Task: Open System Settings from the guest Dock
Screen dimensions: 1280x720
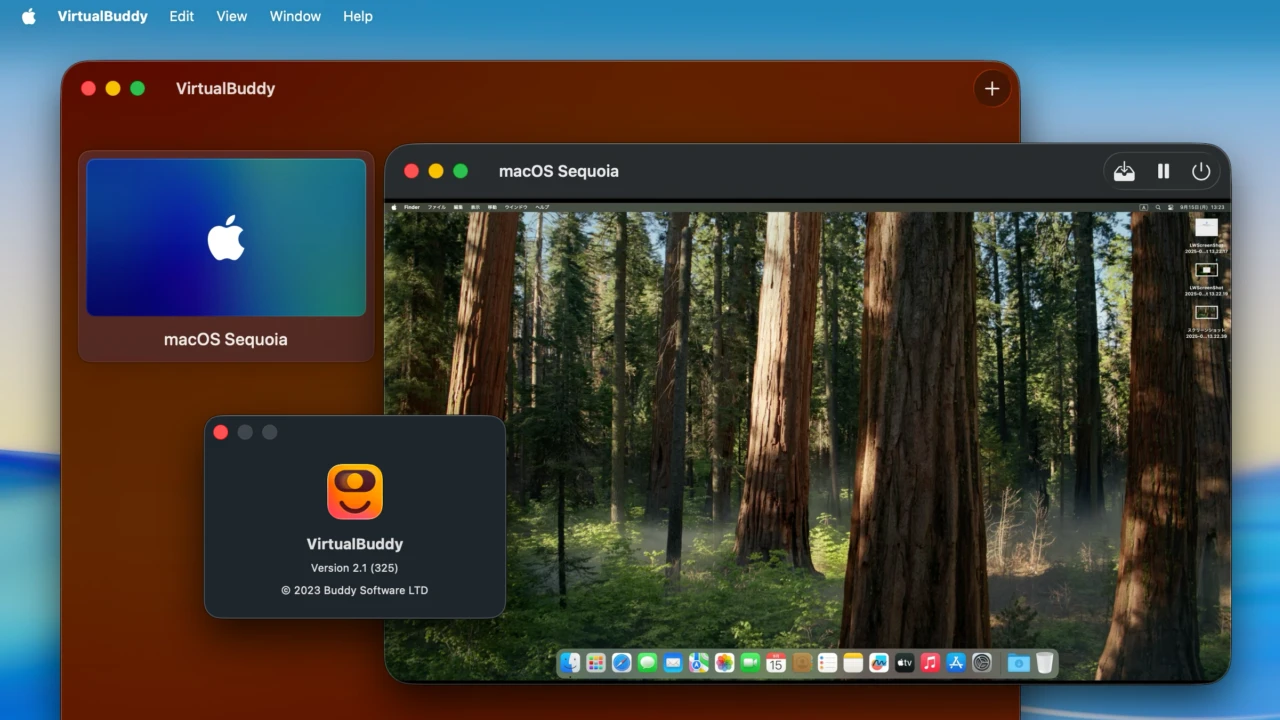Action: tap(980, 662)
